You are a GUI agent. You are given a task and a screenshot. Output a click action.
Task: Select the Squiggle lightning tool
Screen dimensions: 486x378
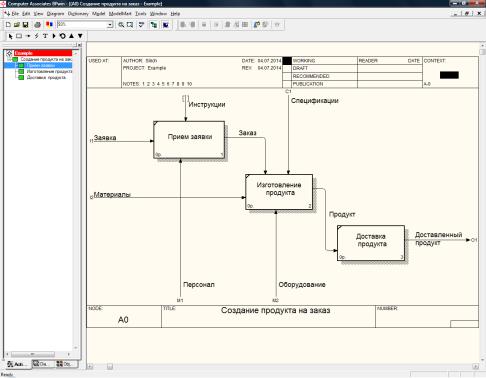[x=37, y=36]
